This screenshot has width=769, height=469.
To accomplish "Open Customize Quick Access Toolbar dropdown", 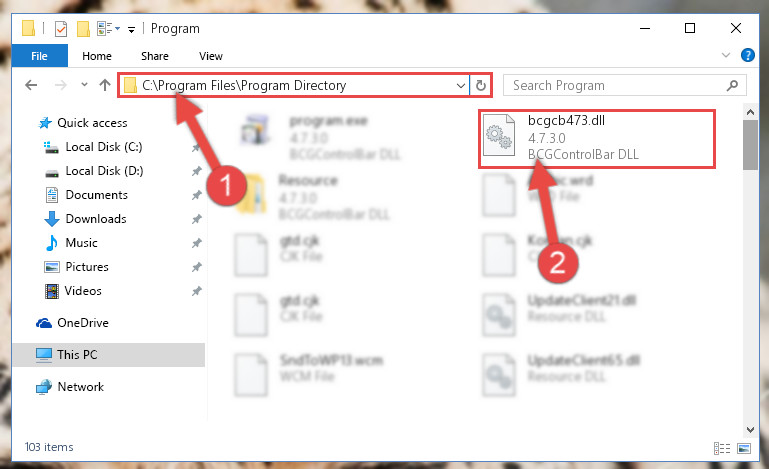I will coord(131,30).
